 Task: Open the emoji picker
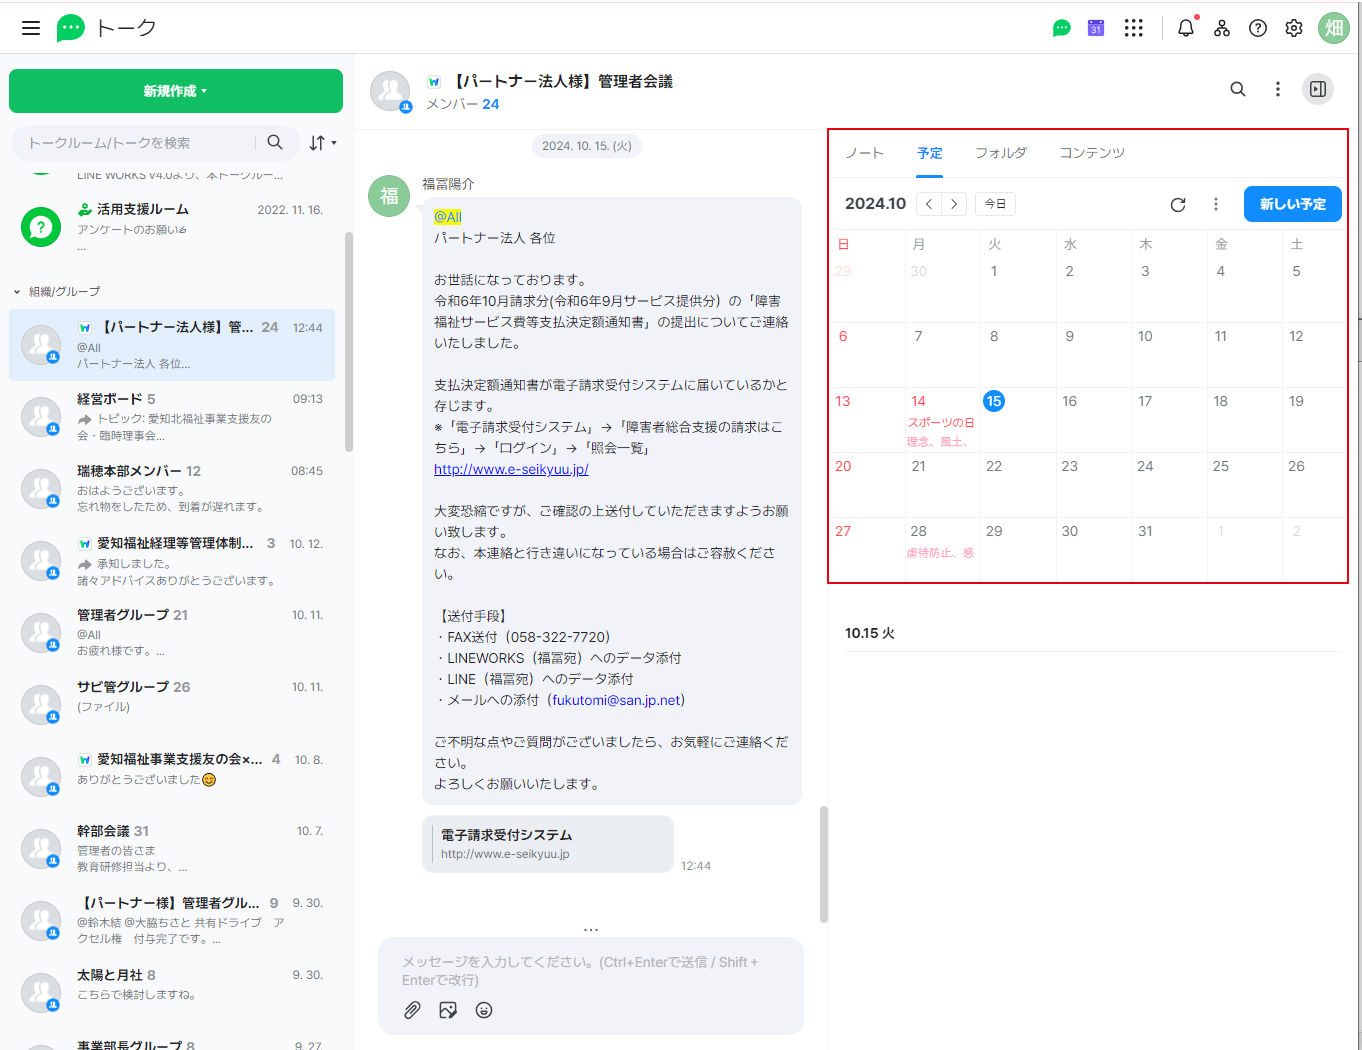pyautogui.click(x=484, y=1010)
